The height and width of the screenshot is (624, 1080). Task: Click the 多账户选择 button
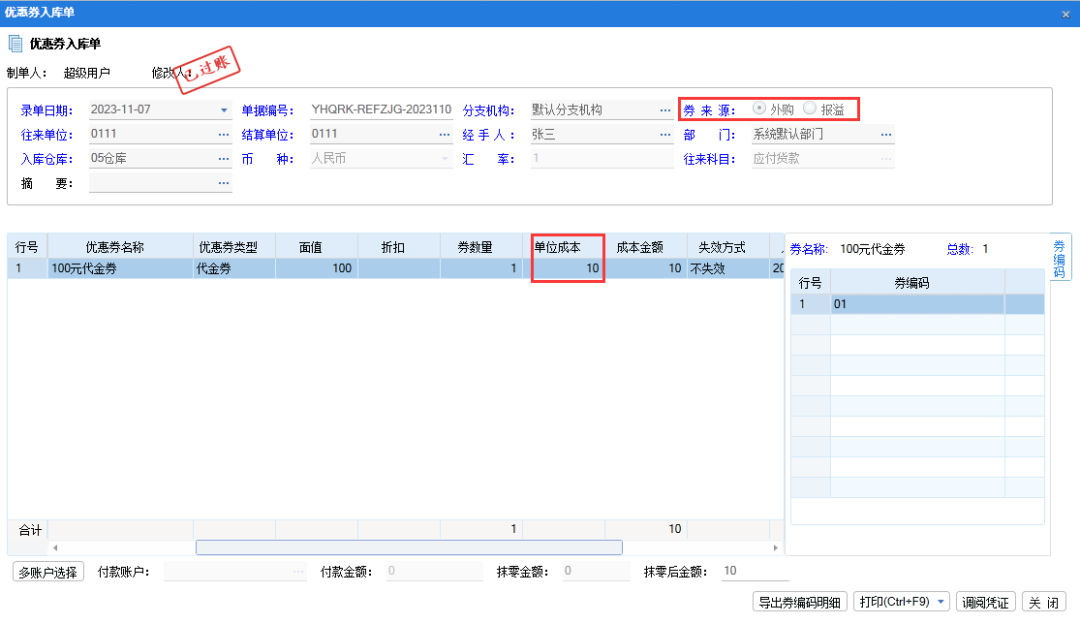click(48, 572)
